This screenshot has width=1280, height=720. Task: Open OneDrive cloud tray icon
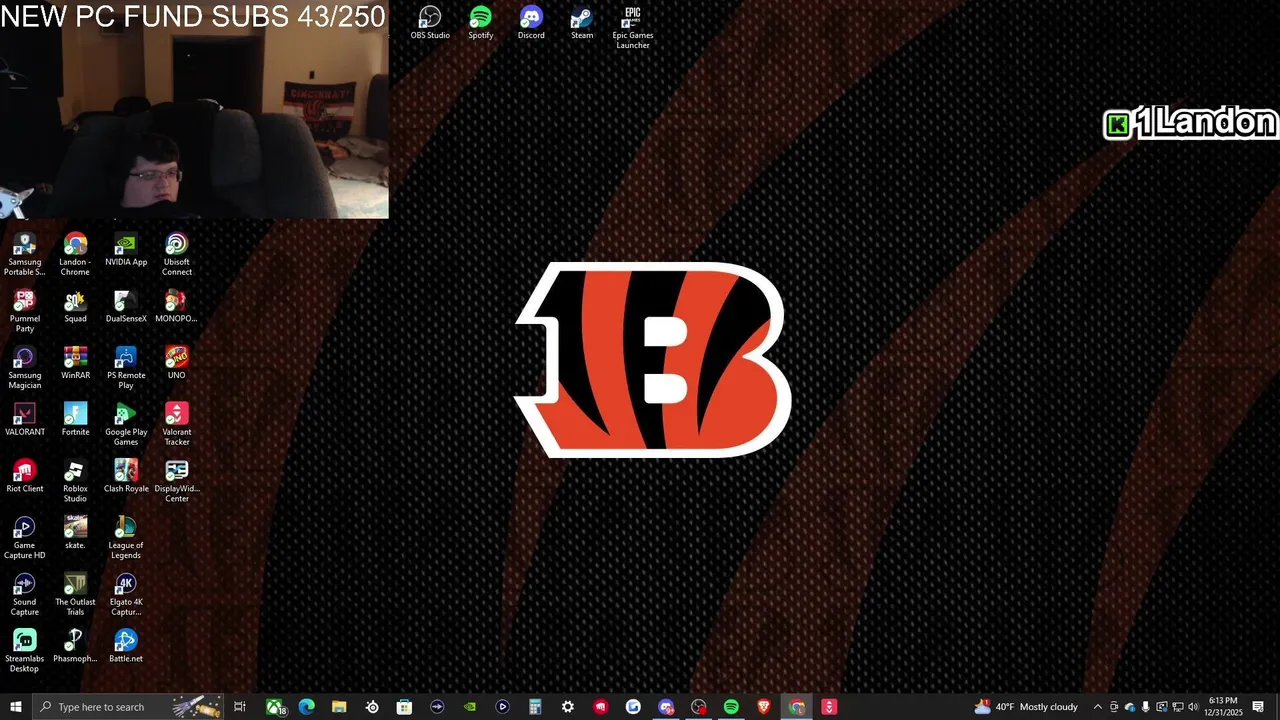click(x=1130, y=707)
